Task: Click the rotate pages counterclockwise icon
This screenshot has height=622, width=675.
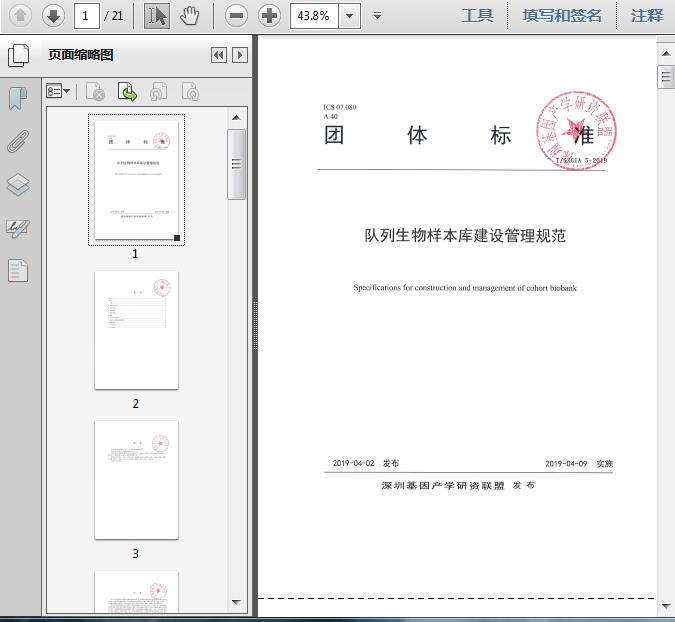Action: (158, 92)
